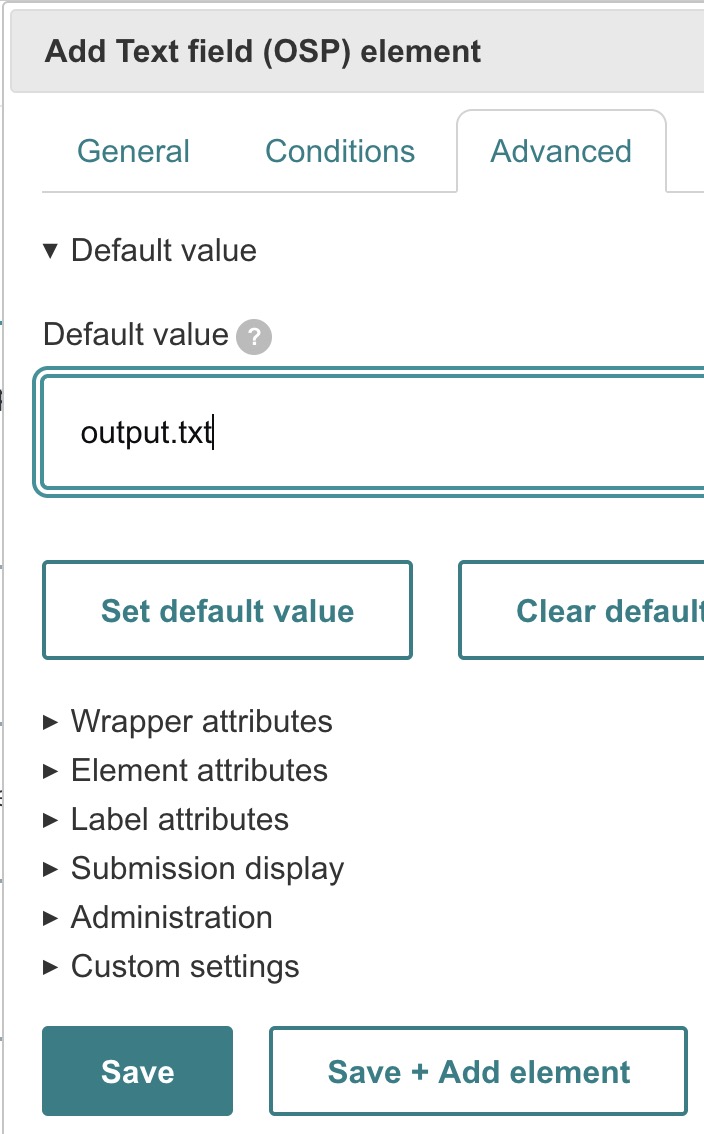
Task: Click the Default value field label
Action: [x=136, y=334]
